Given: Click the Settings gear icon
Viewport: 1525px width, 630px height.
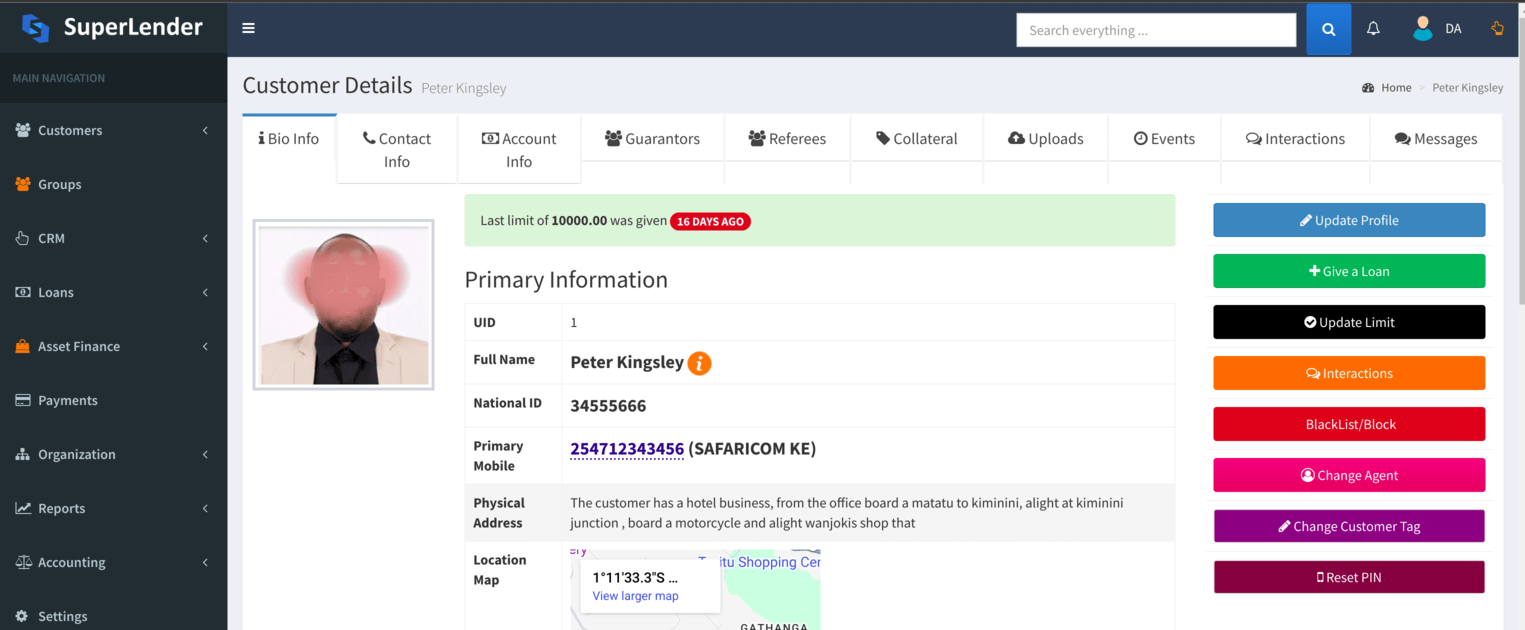Looking at the screenshot, I should (x=22, y=616).
